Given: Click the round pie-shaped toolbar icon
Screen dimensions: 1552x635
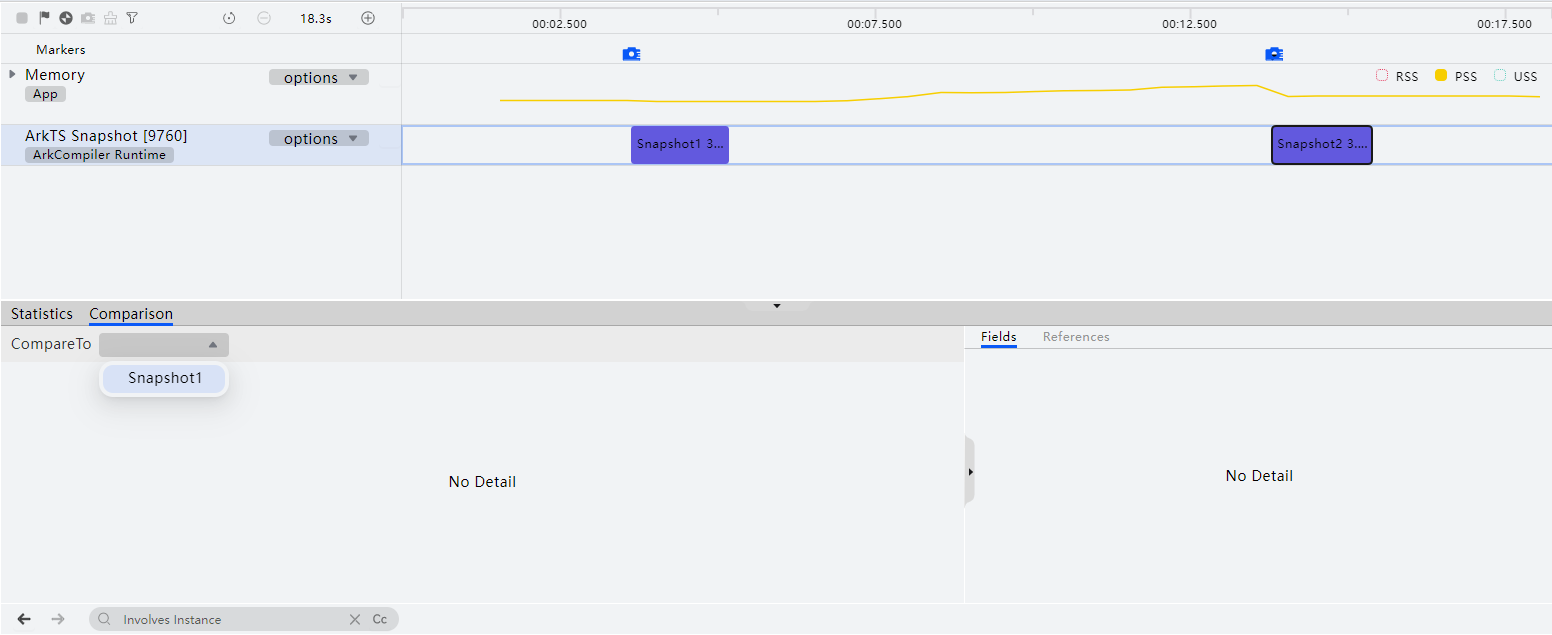Looking at the screenshot, I should (66, 18).
